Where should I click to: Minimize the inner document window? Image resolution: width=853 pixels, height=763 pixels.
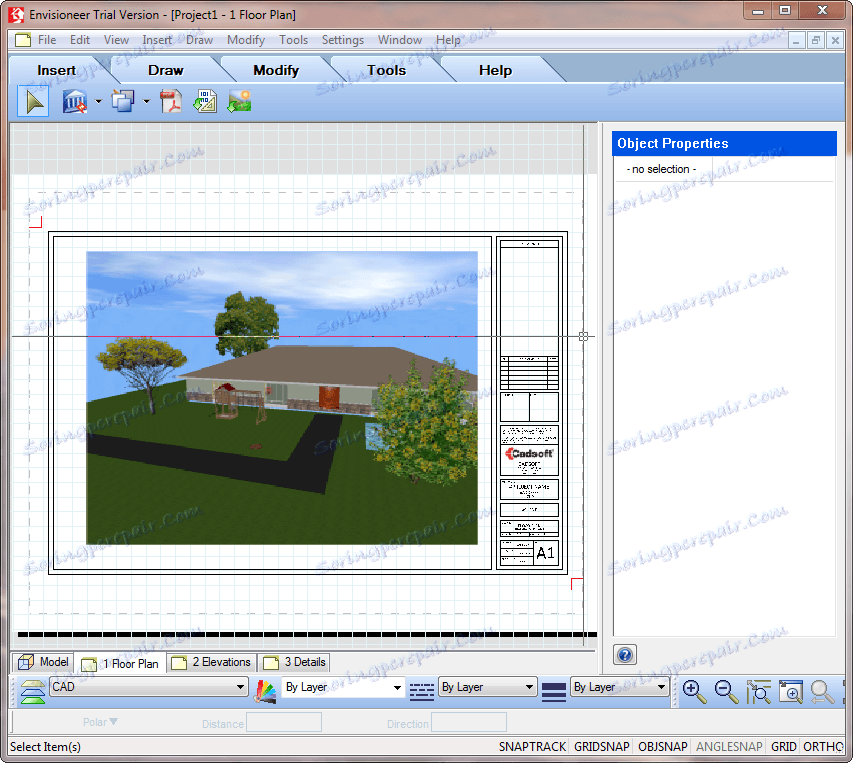click(x=796, y=40)
